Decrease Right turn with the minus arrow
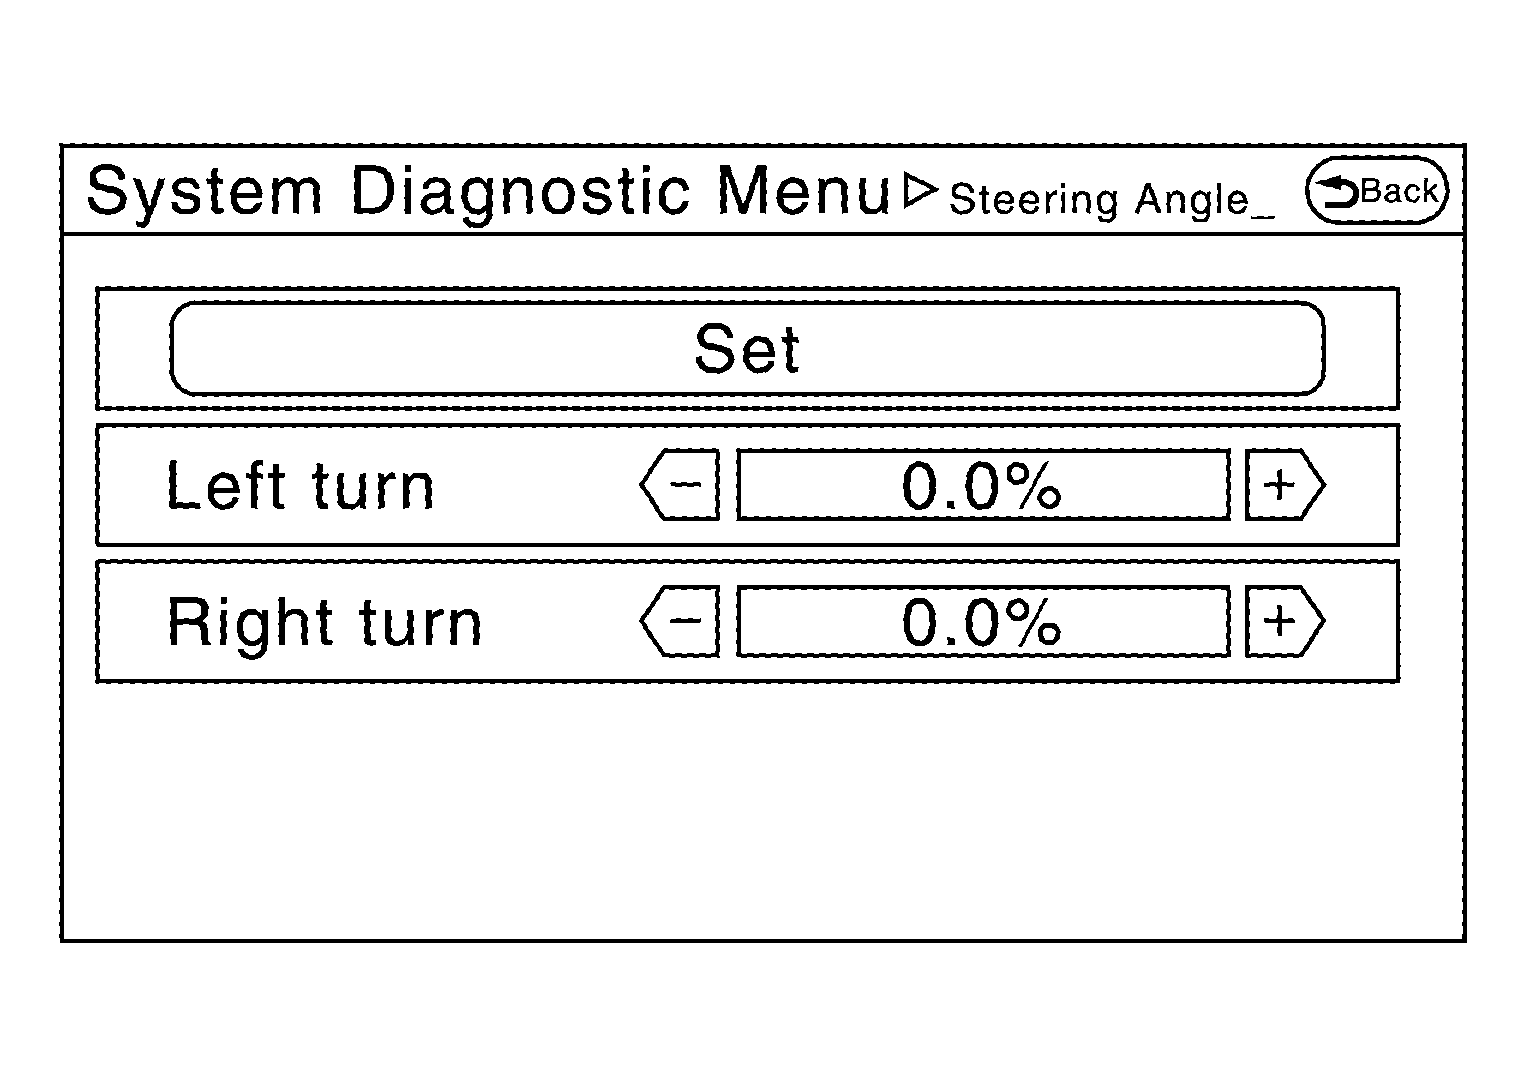 coord(681,621)
